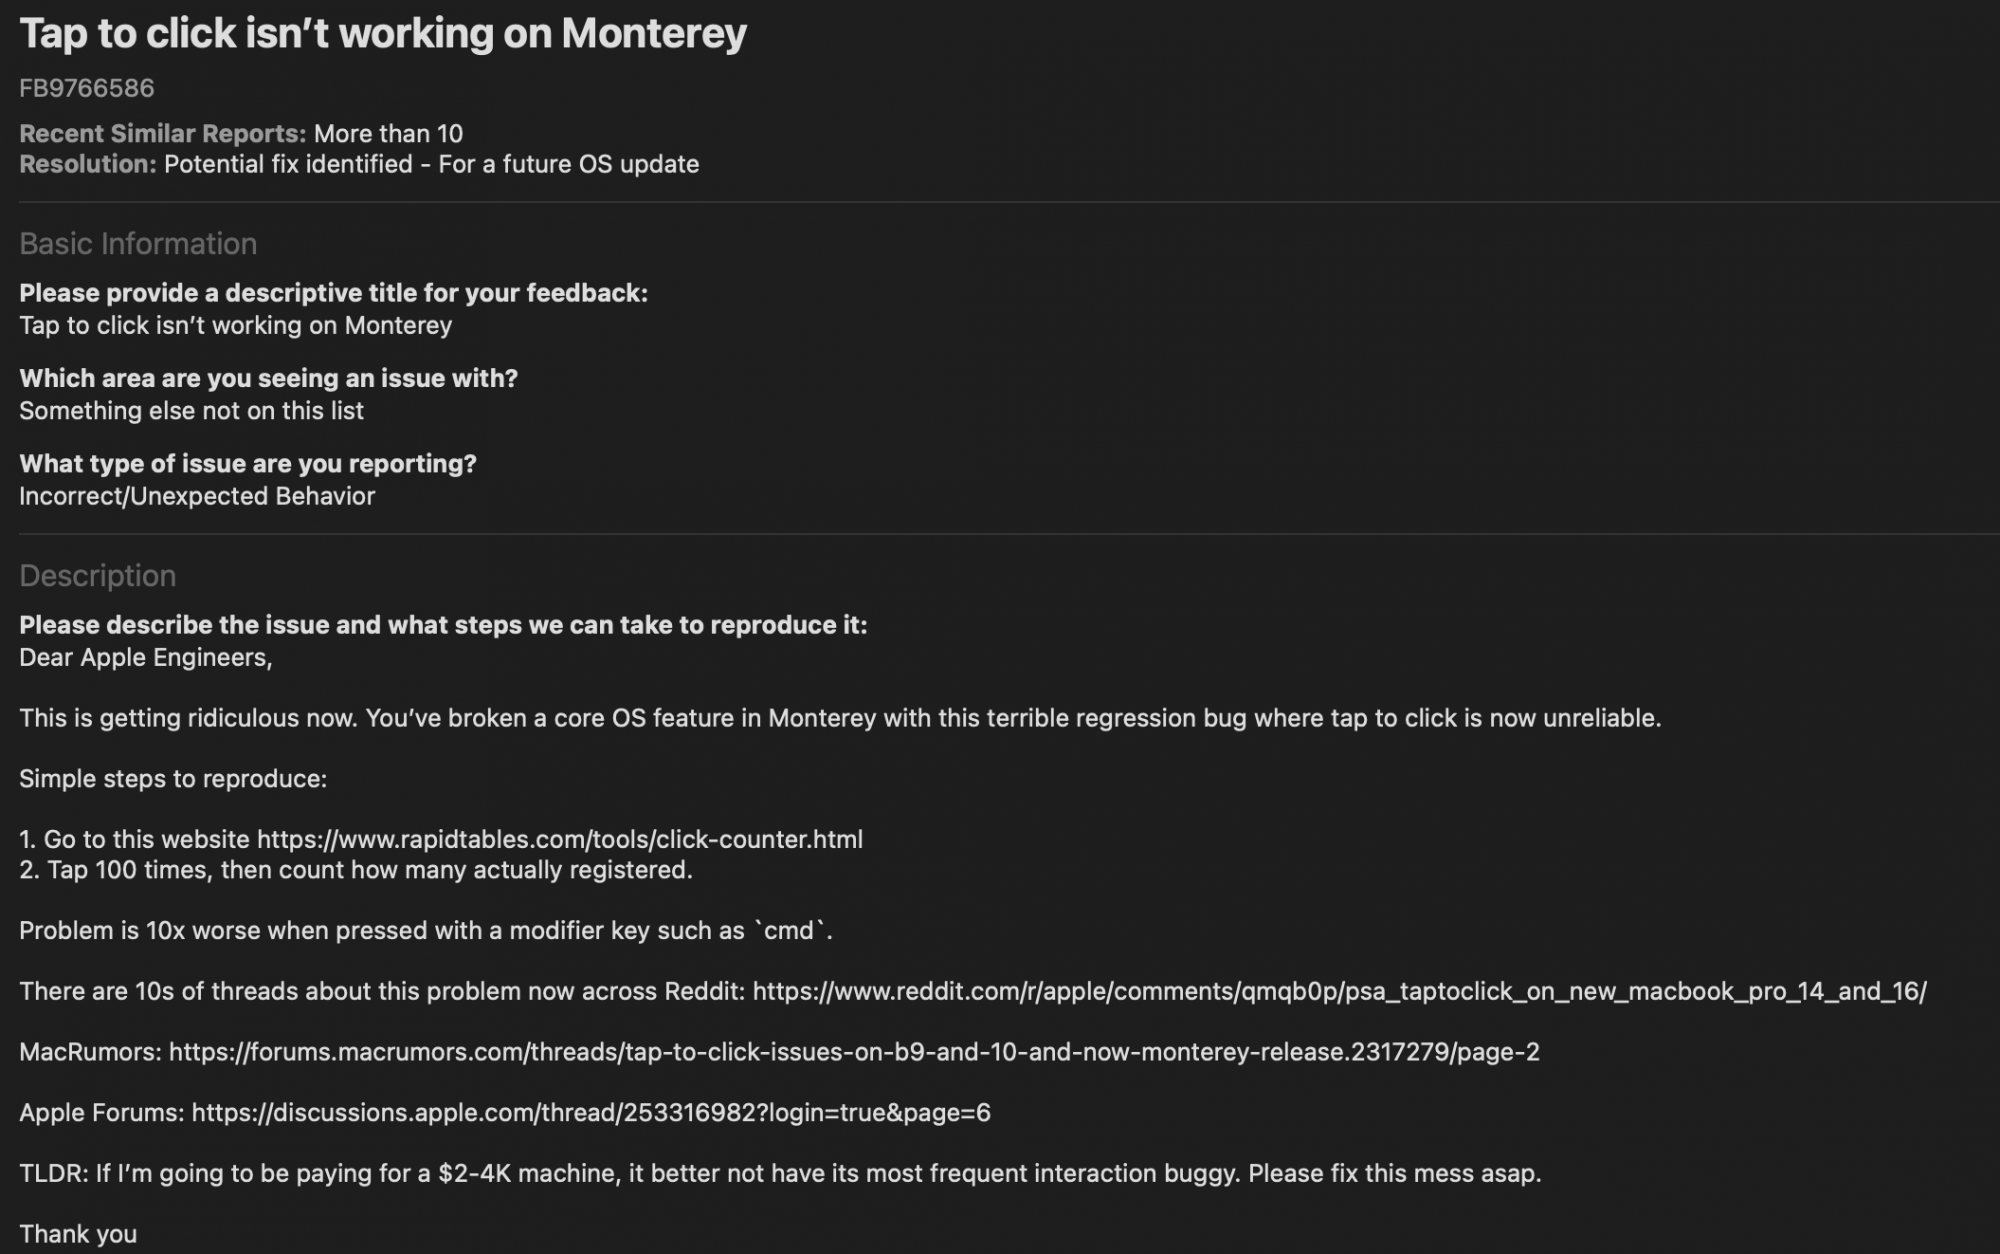Image resolution: width=2000 pixels, height=1254 pixels.
Task: Click the feedback ID FB9766586
Action: [x=87, y=88]
